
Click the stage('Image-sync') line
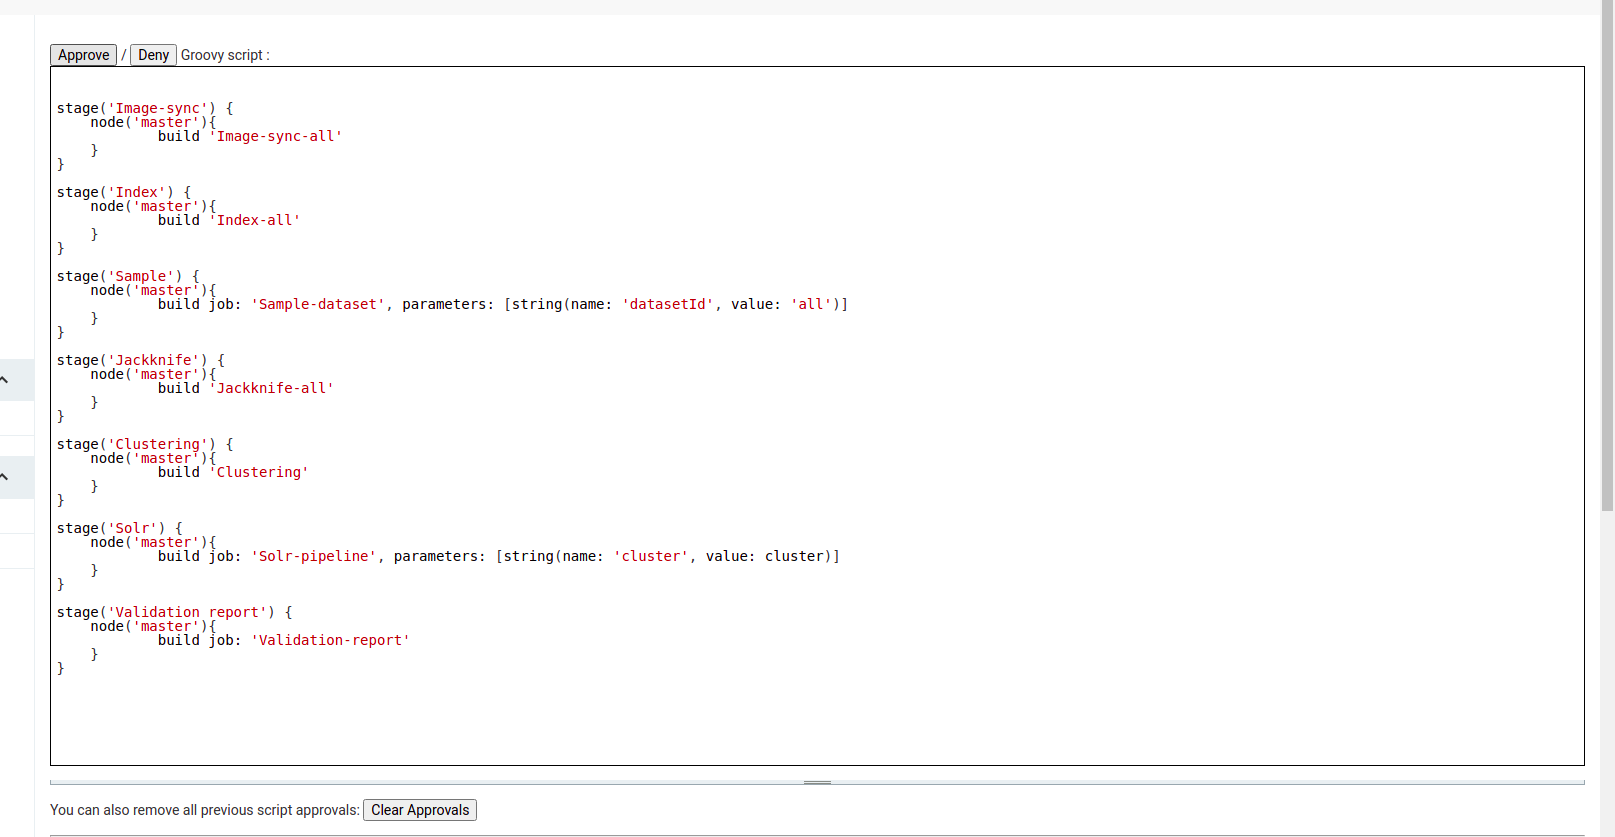point(145,108)
